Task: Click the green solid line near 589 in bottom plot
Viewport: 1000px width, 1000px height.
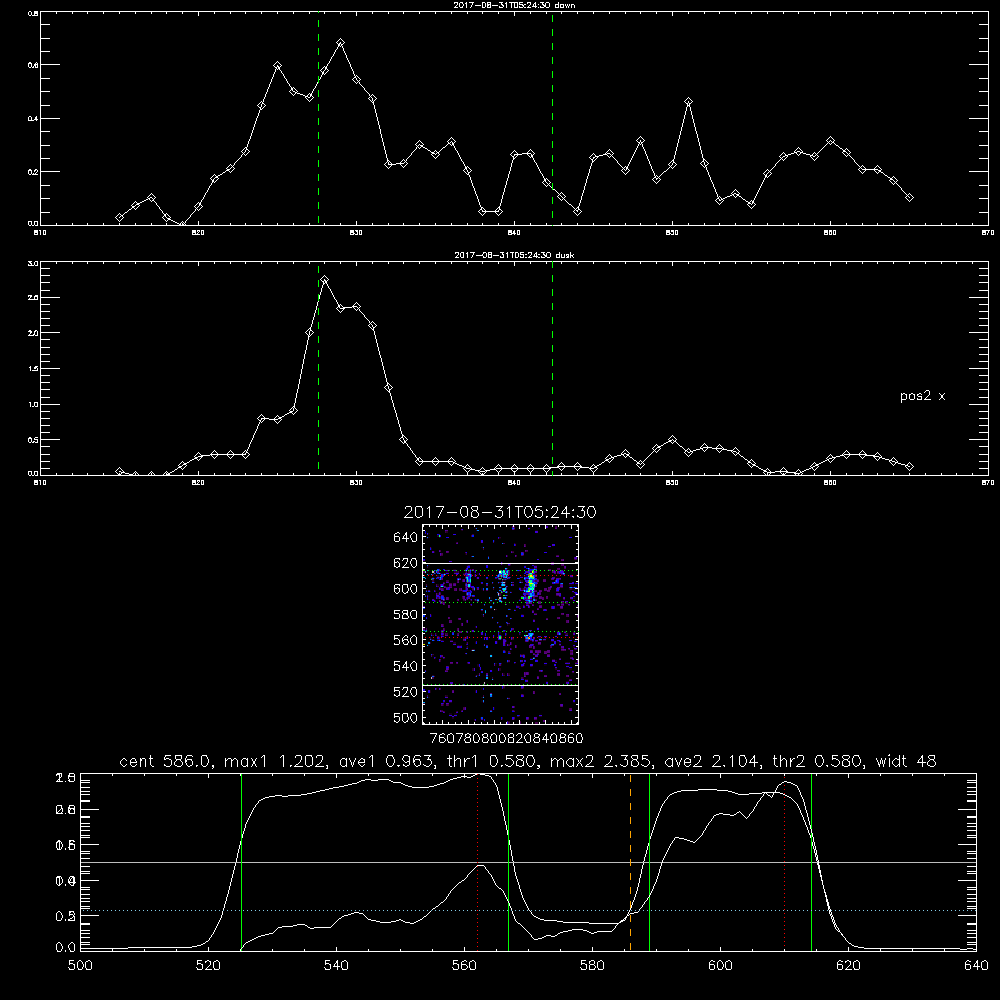Action: (649, 861)
